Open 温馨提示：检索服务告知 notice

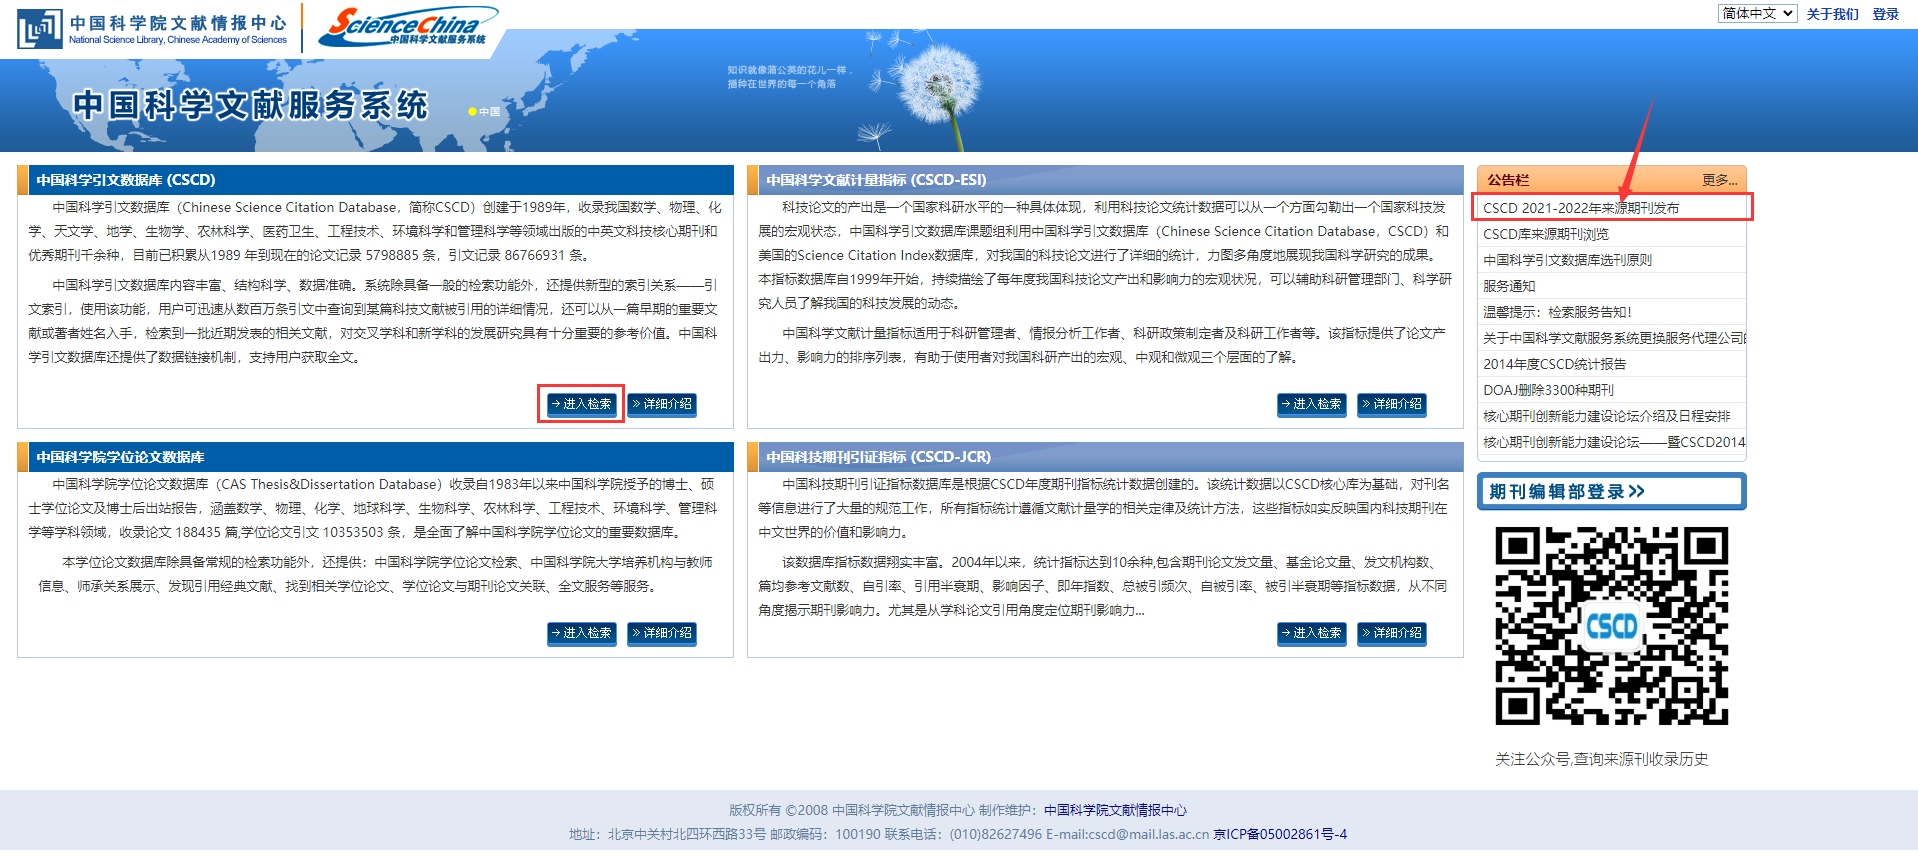pyautogui.click(x=1557, y=312)
